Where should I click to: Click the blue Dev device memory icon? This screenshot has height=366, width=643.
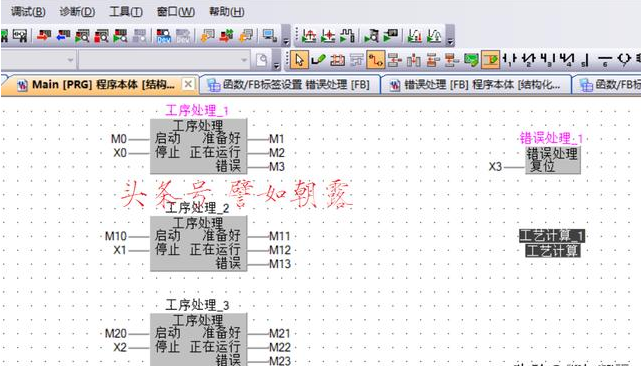(x=164, y=36)
